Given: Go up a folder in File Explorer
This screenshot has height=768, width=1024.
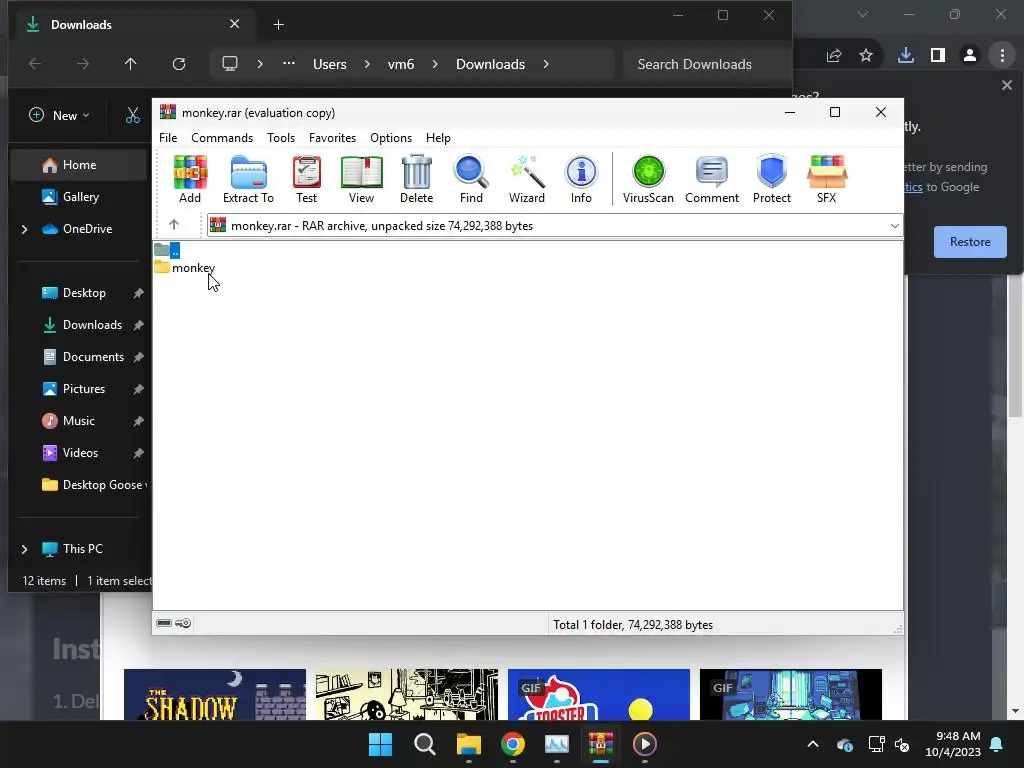Looking at the screenshot, I should (x=131, y=63).
